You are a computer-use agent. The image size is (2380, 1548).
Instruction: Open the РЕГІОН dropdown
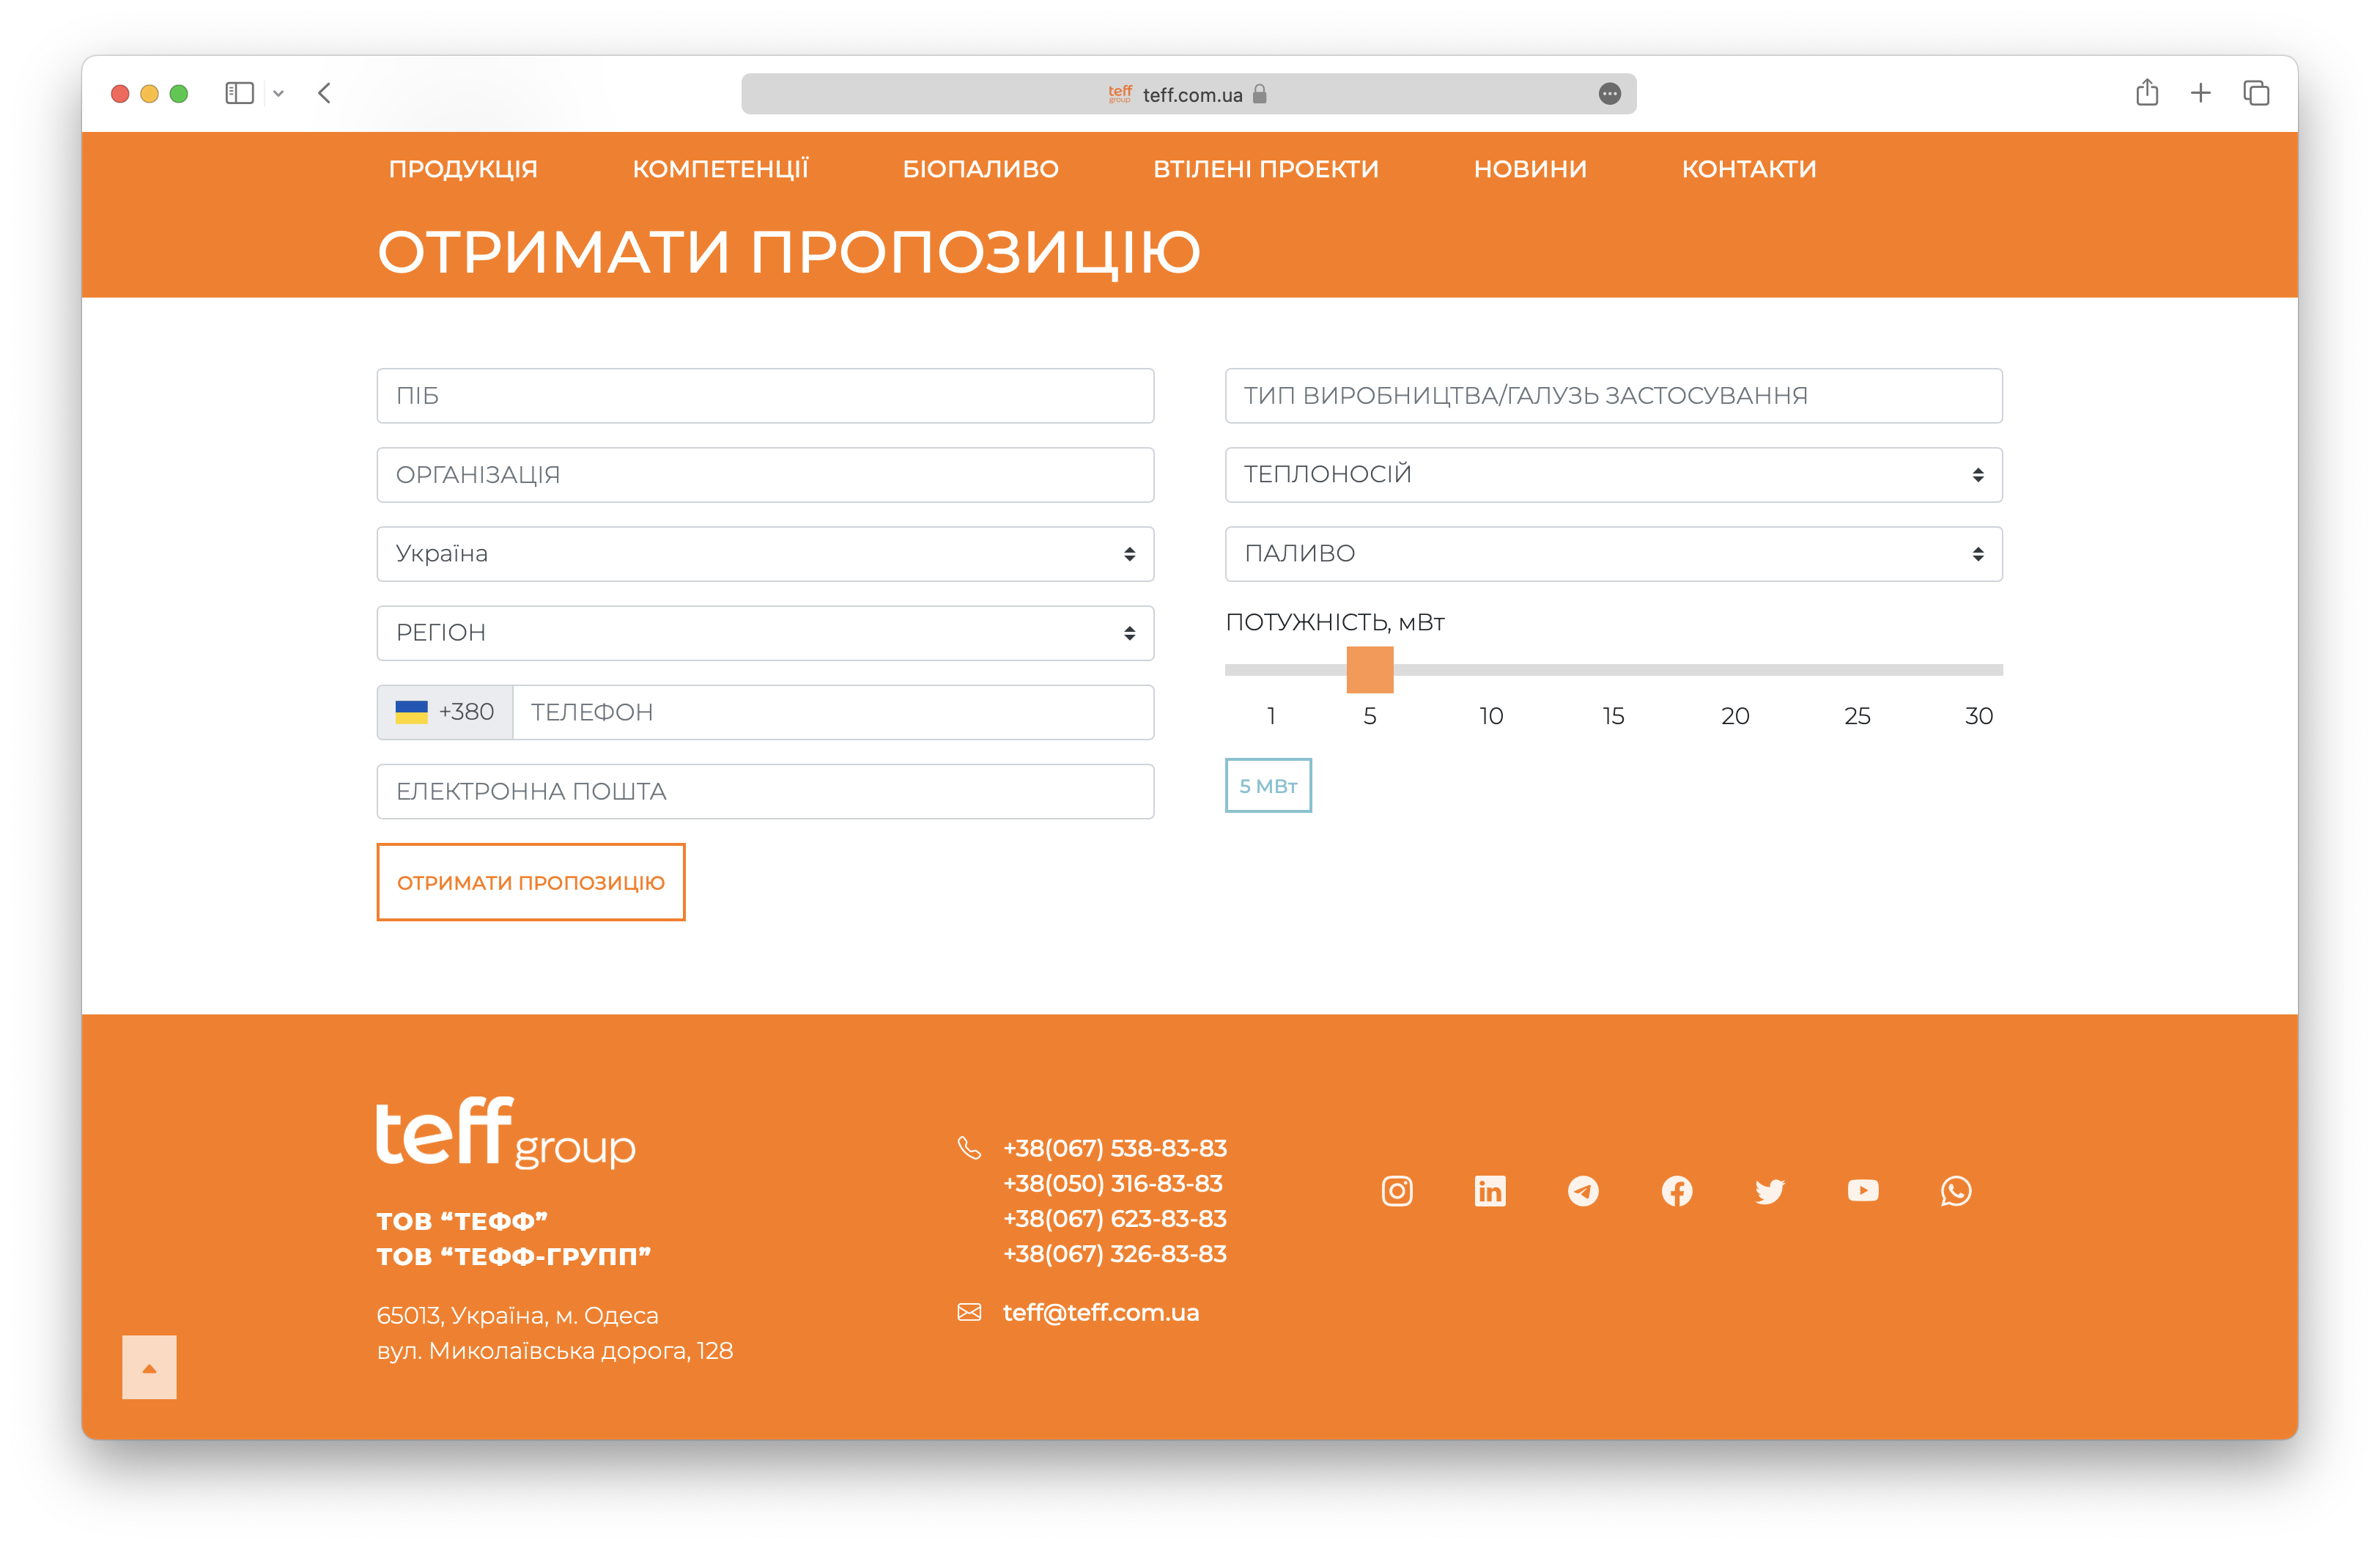point(765,633)
